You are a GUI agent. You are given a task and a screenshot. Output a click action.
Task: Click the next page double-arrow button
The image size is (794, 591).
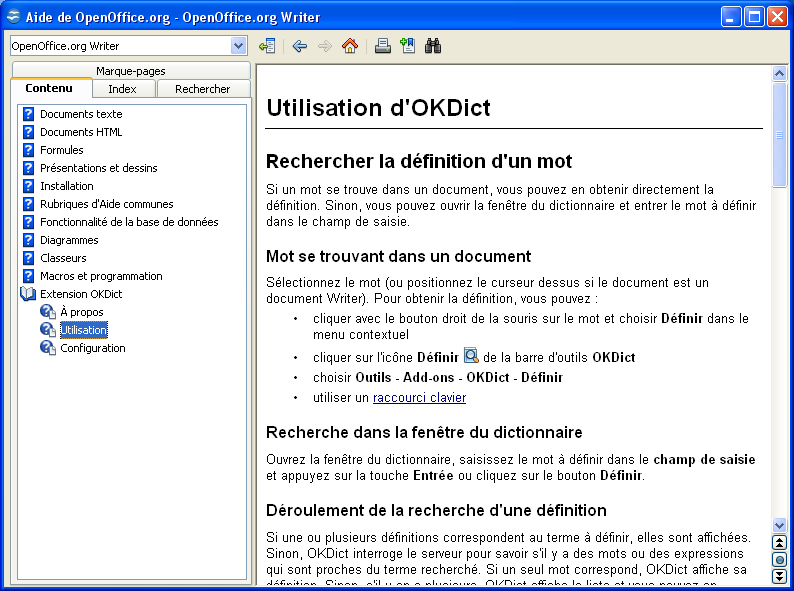coord(779,576)
